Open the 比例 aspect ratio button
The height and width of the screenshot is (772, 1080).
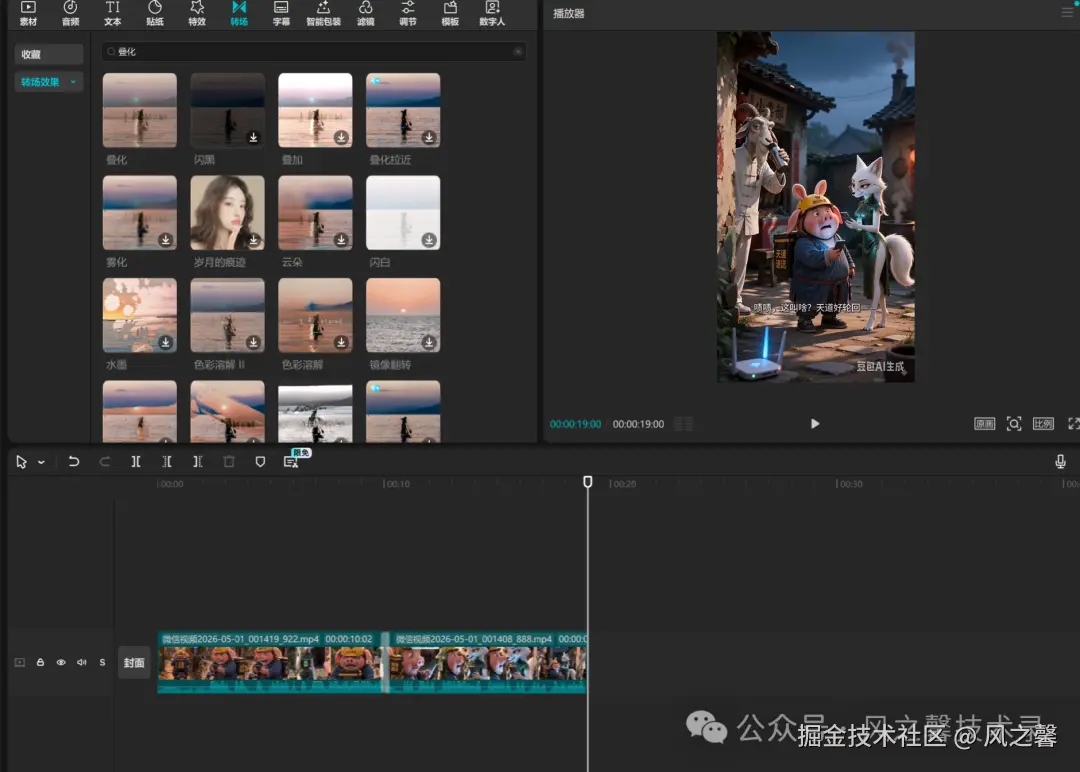[x=1043, y=424]
